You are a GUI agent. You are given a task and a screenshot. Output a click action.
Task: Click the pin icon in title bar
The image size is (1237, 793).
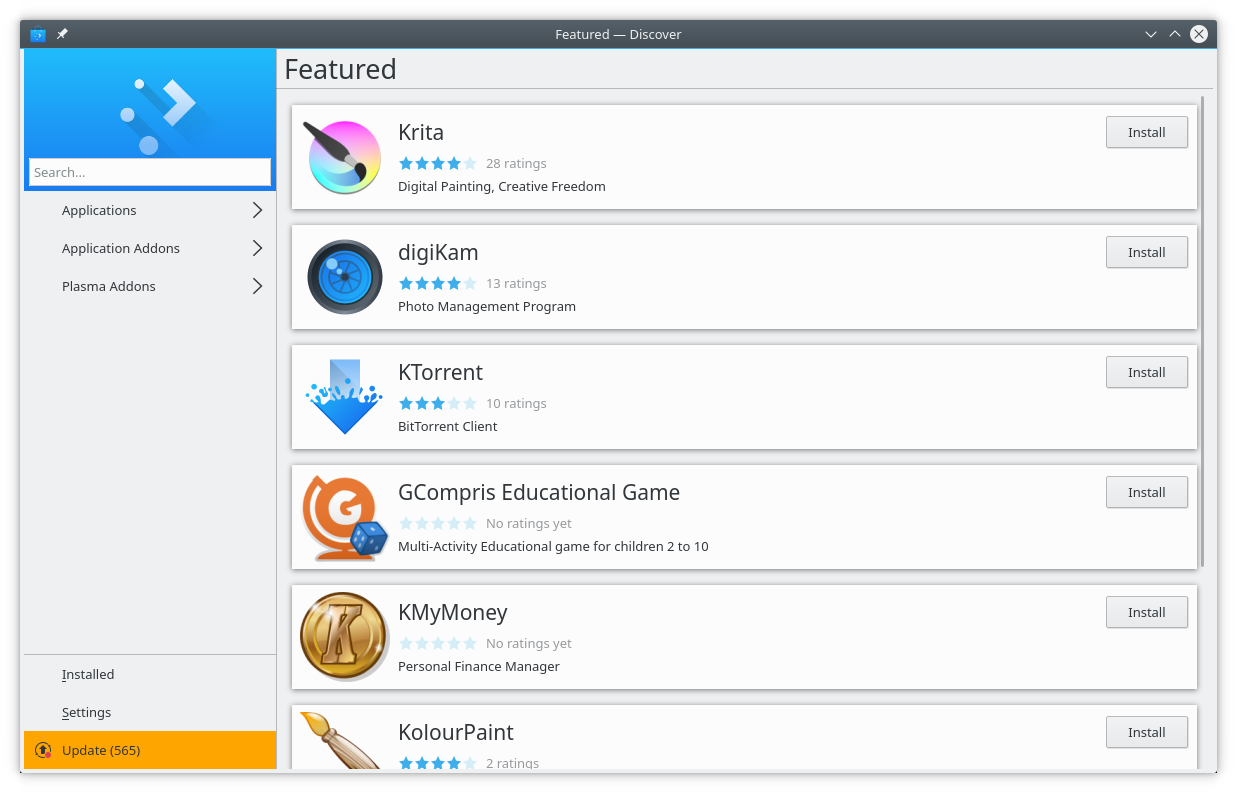[62, 34]
